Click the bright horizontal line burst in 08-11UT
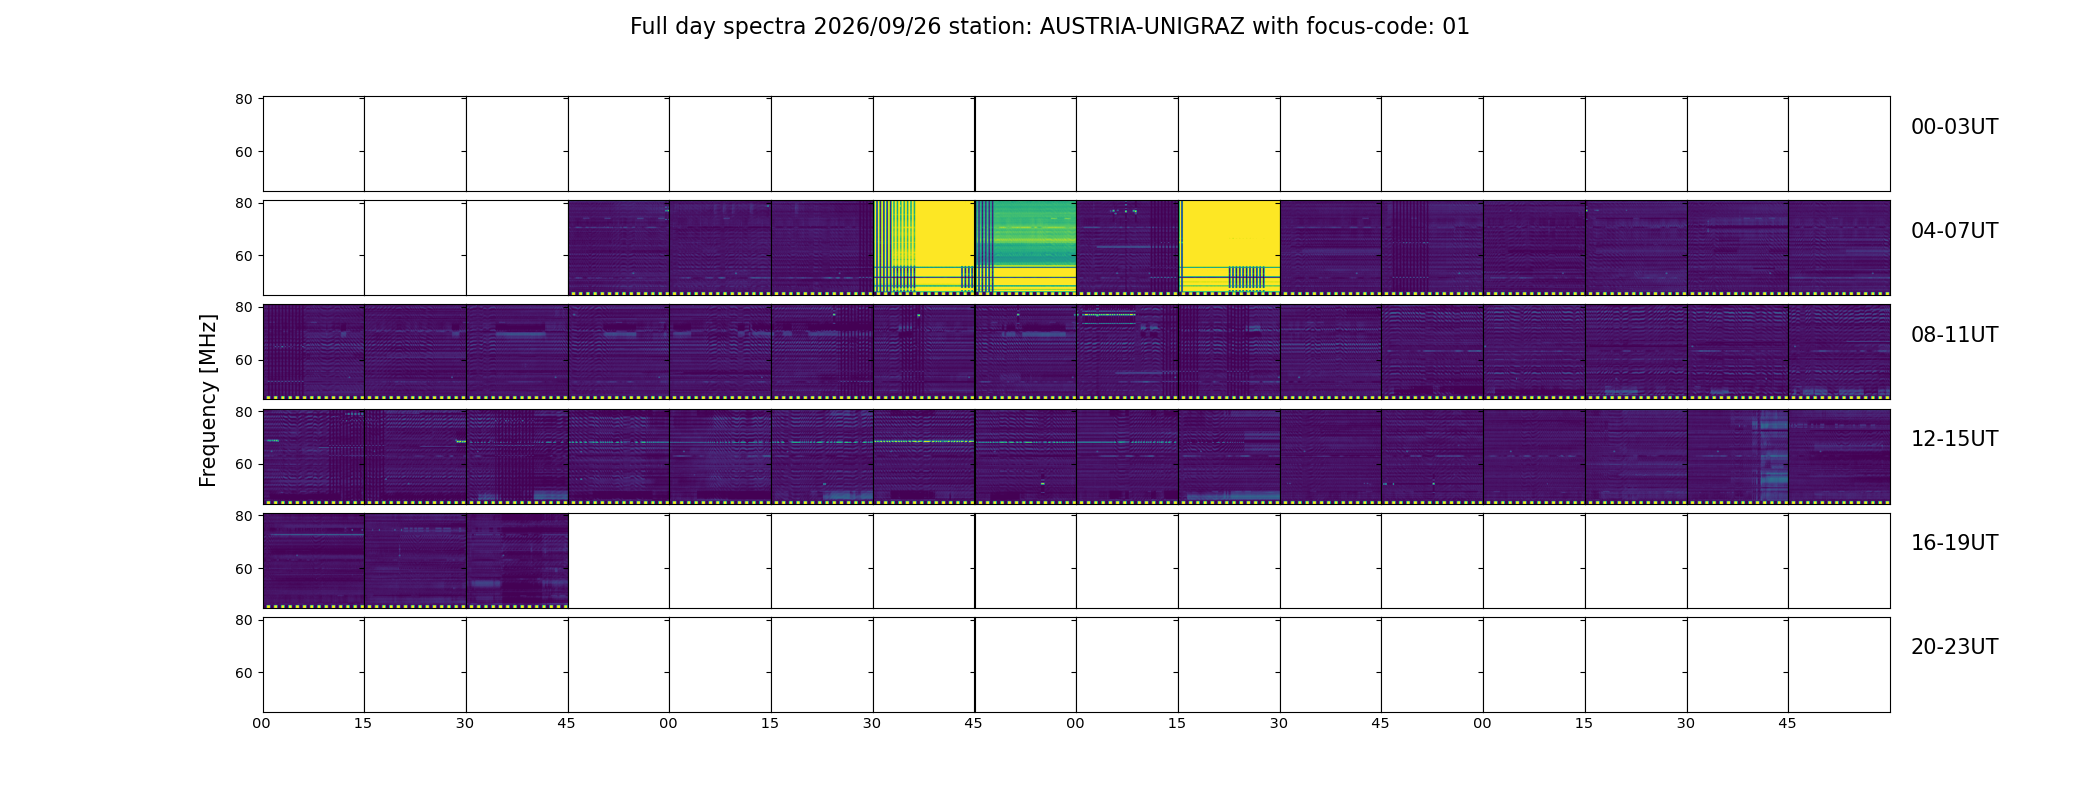The height and width of the screenshot is (800, 2100). tap(1107, 315)
